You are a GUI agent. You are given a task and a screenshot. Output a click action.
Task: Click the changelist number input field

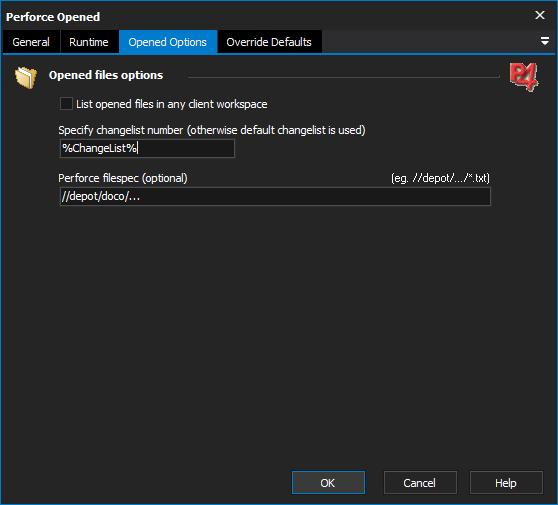pos(147,148)
